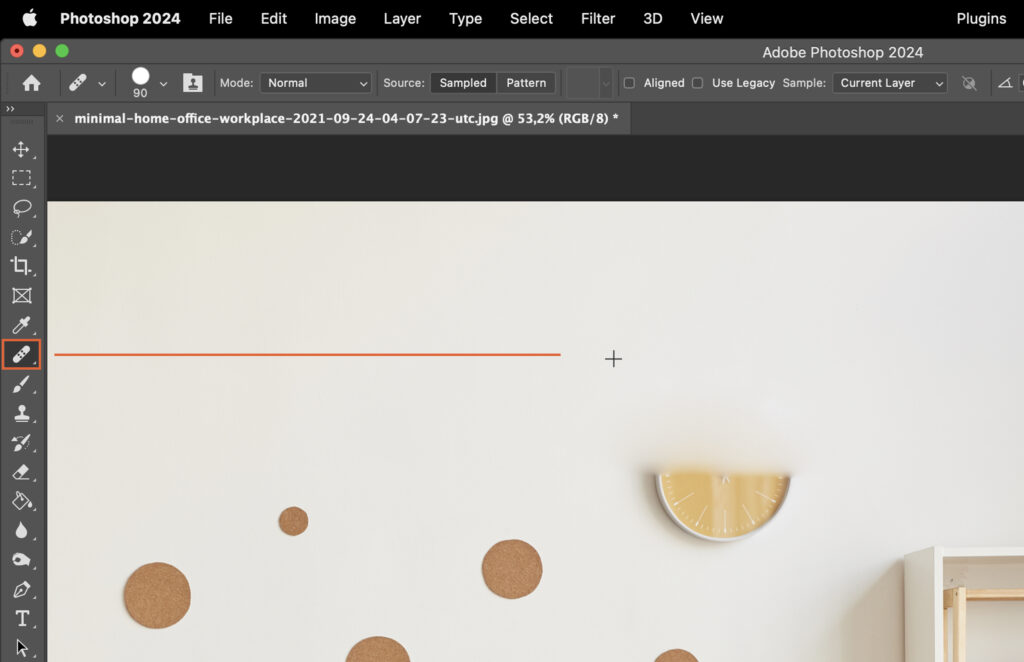Viewport: 1024px width, 662px height.
Task: Select the Frame tool
Action: (x=22, y=296)
